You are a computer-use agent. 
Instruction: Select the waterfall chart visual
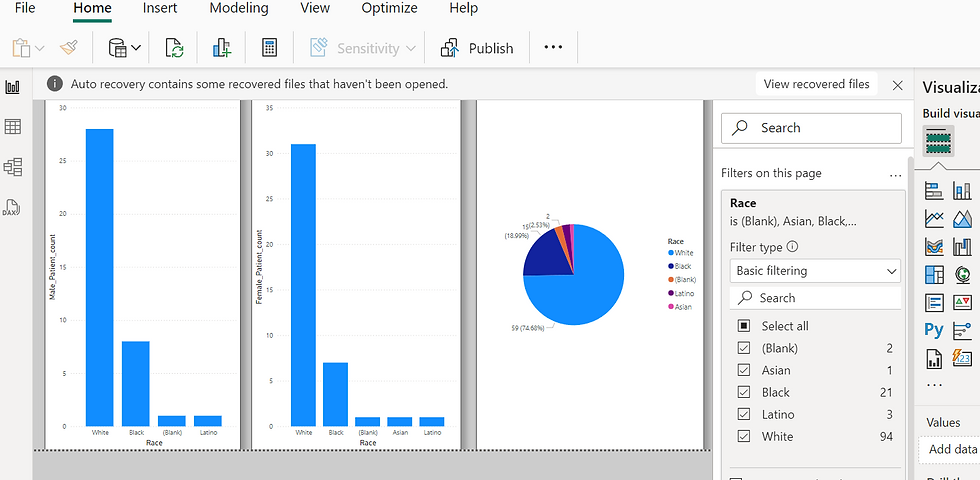click(962, 247)
